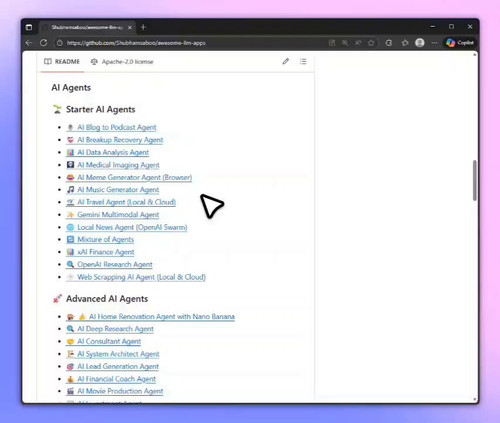Add this page to favorites star icon
The image size is (500, 423).
[371, 43]
